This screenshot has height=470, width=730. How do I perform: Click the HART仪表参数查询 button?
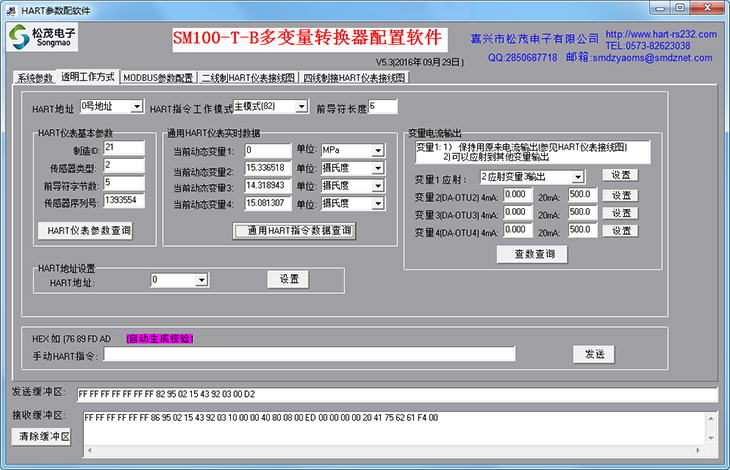click(85, 231)
